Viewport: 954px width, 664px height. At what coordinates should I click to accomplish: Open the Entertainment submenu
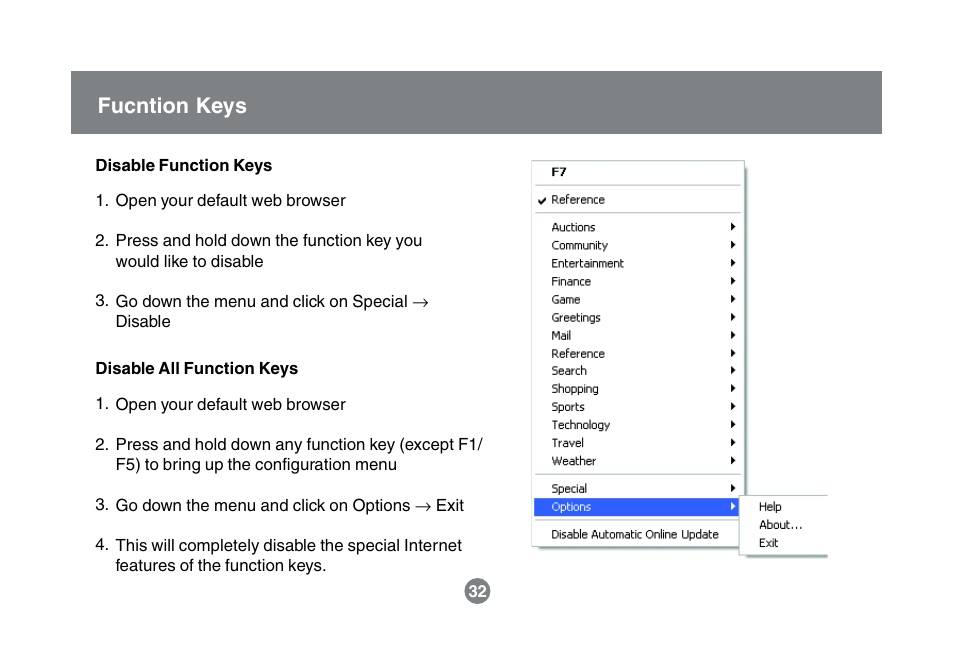(638, 264)
